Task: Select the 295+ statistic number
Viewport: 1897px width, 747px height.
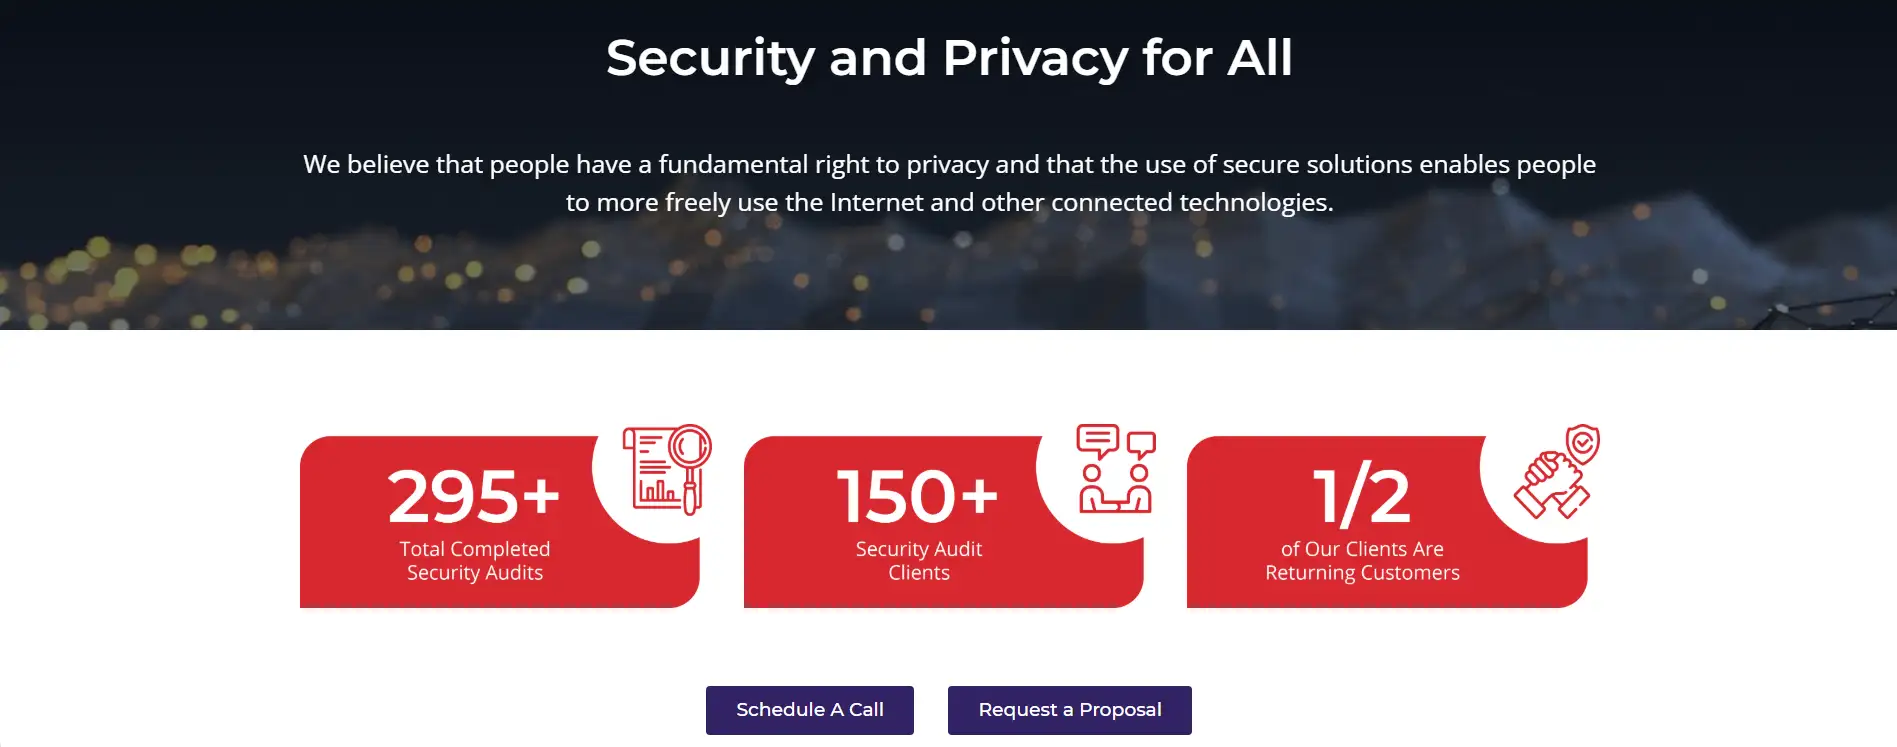Action: click(x=474, y=496)
